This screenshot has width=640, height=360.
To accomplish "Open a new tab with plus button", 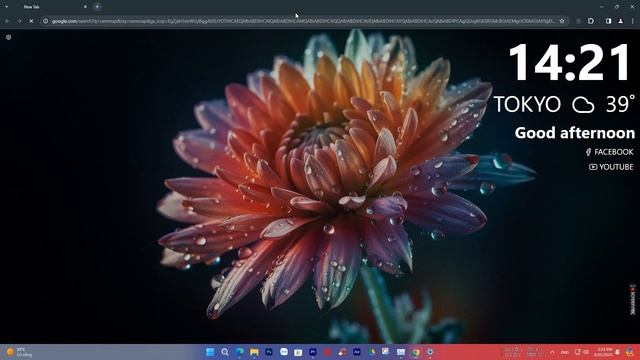I will pos(97,7).
